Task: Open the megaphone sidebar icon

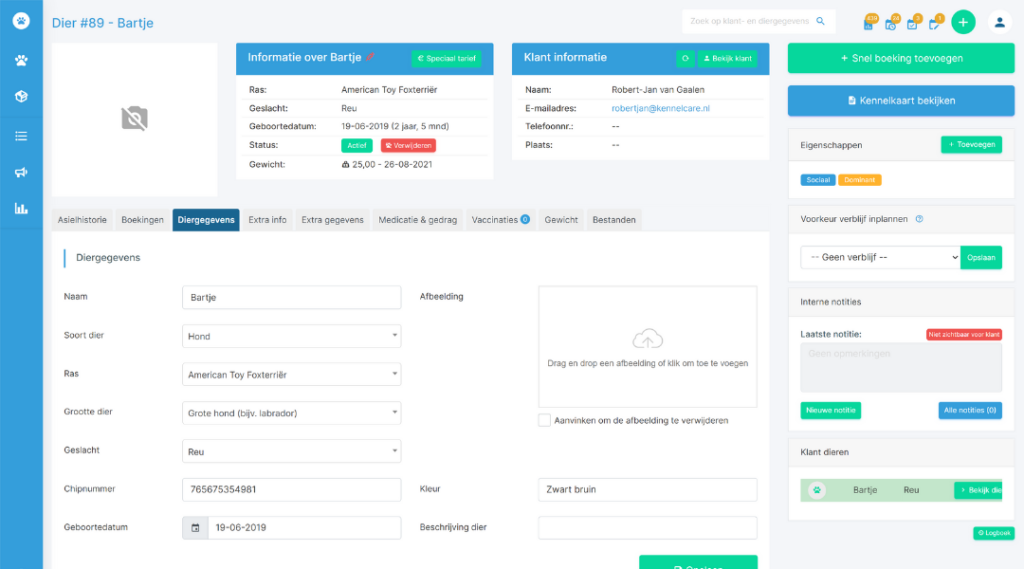Action: pyautogui.click(x=21, y=172)
